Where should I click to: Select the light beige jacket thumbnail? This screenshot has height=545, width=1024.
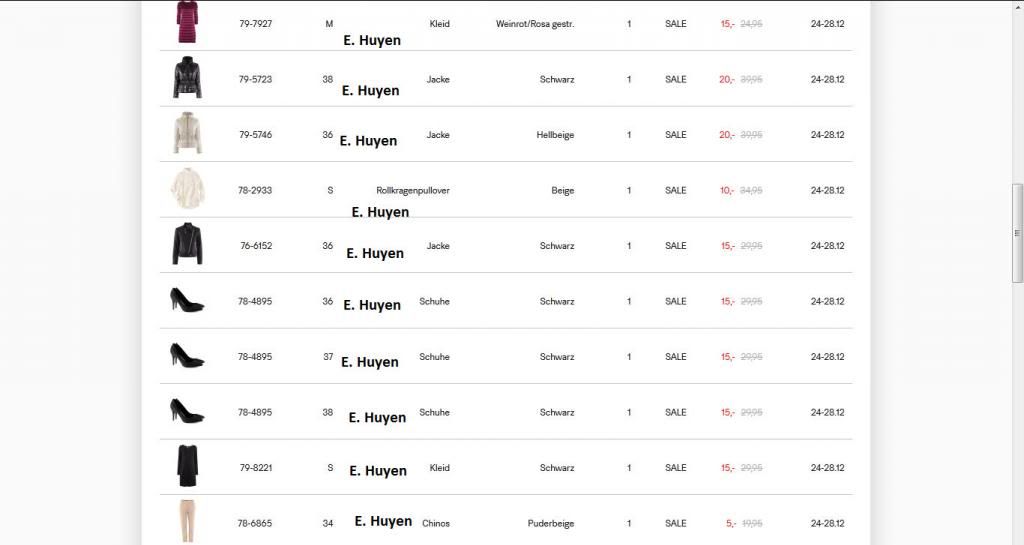187,134
